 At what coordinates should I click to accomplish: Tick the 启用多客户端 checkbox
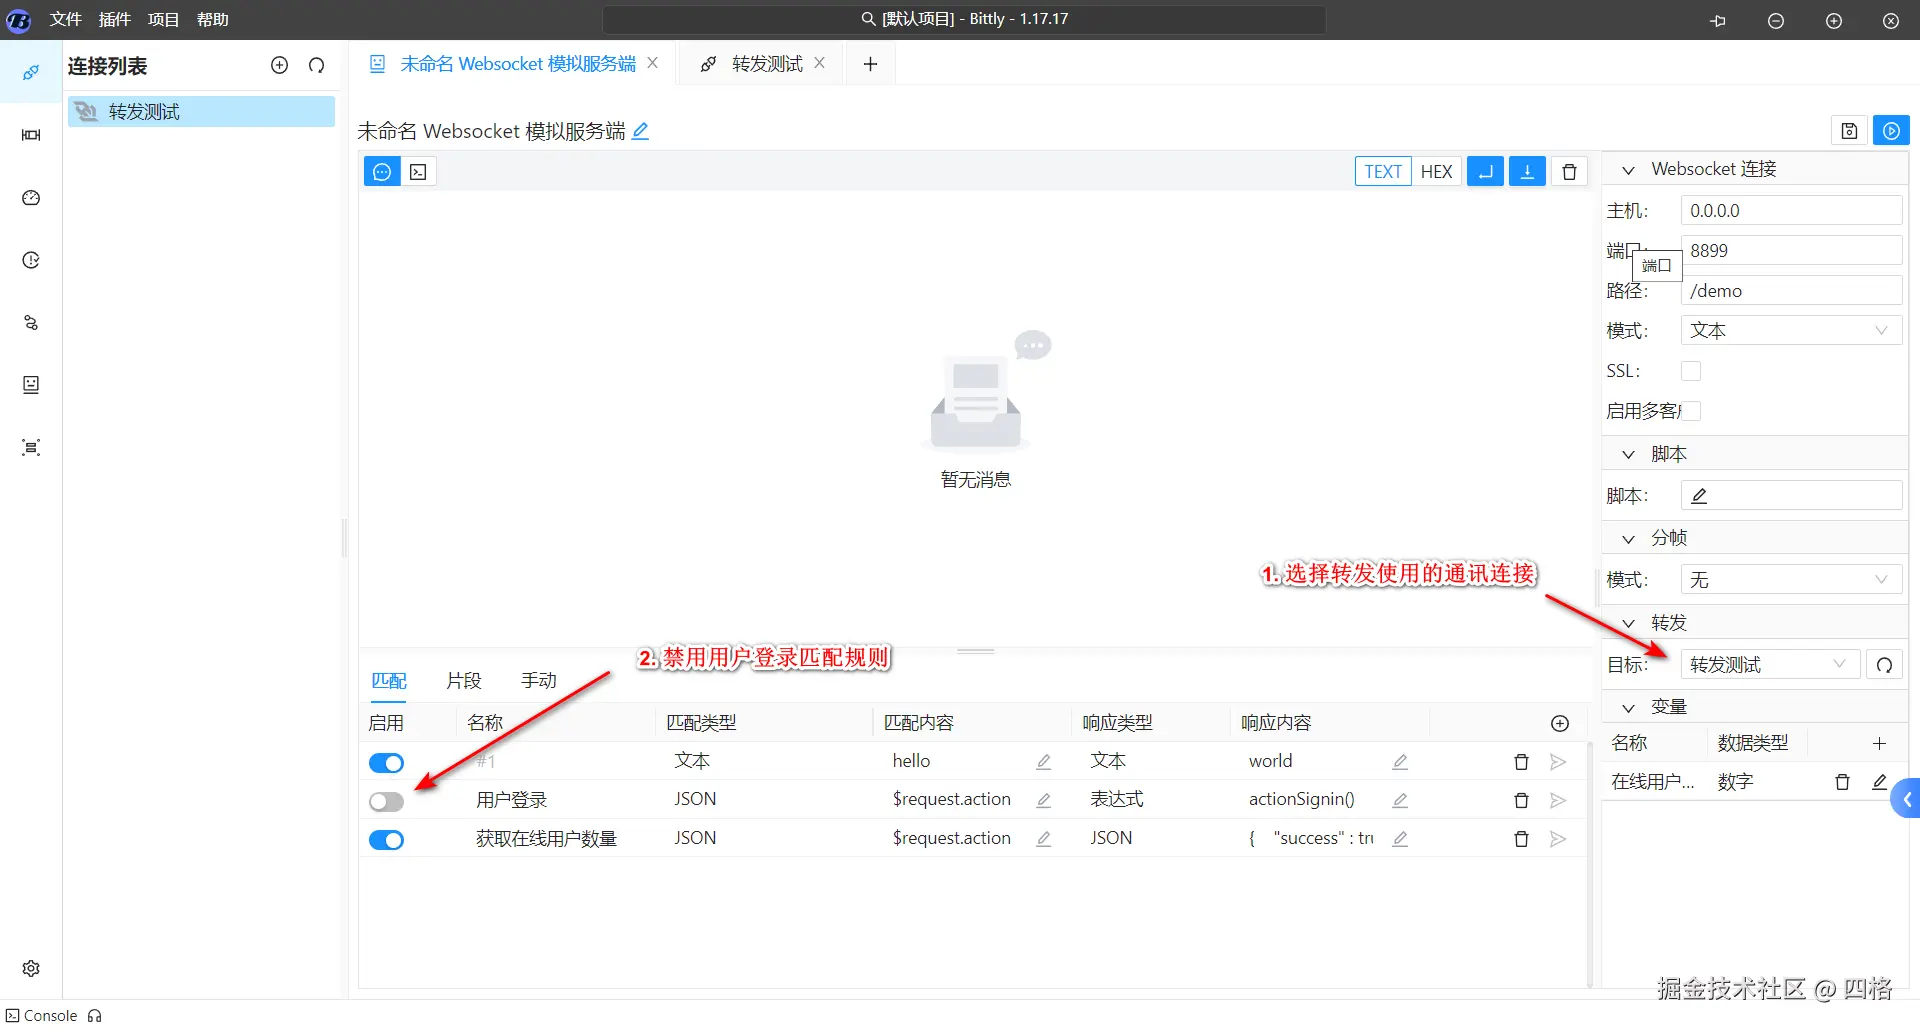click(x=1691, y=411)
